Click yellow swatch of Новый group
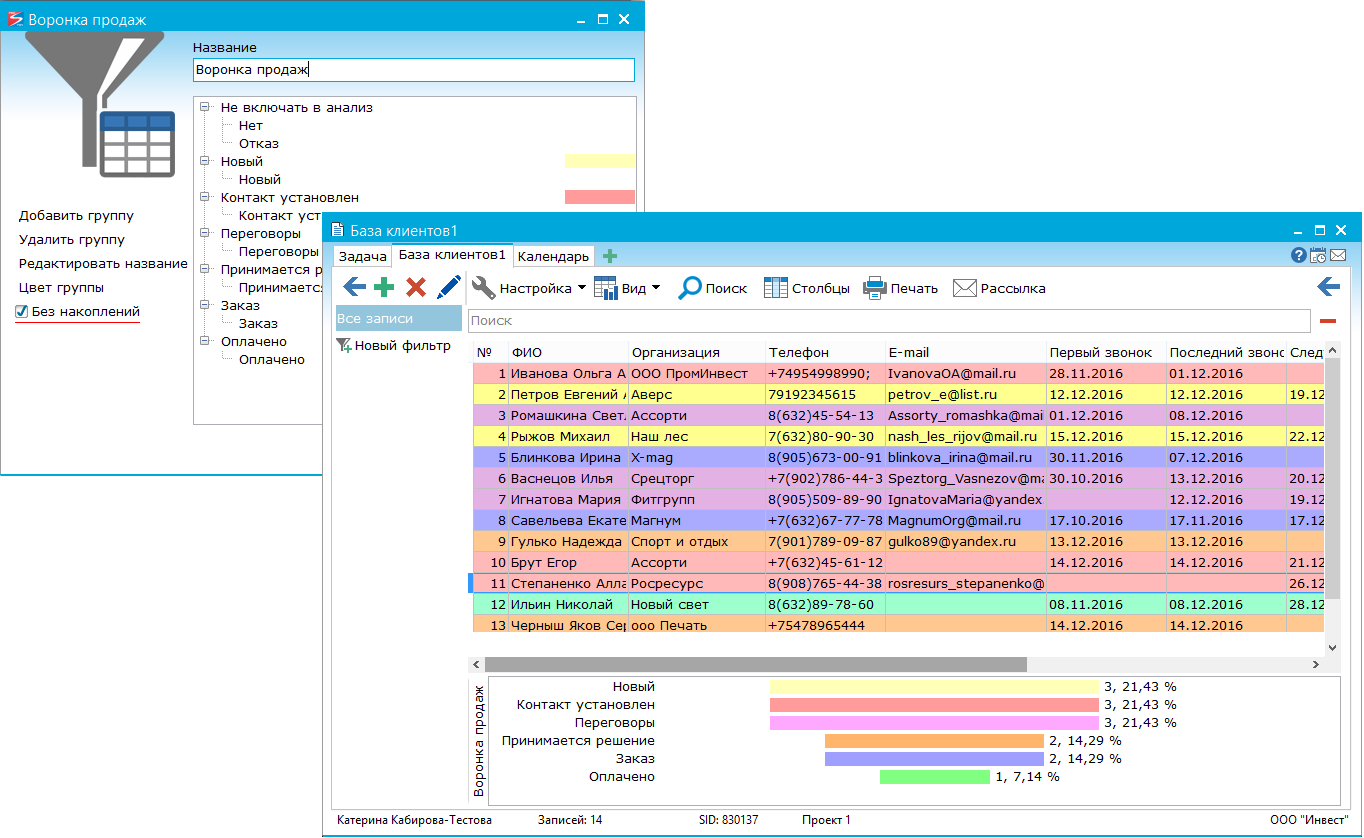The width and height of the screenshot is (1364, 838). pos(600,161)
